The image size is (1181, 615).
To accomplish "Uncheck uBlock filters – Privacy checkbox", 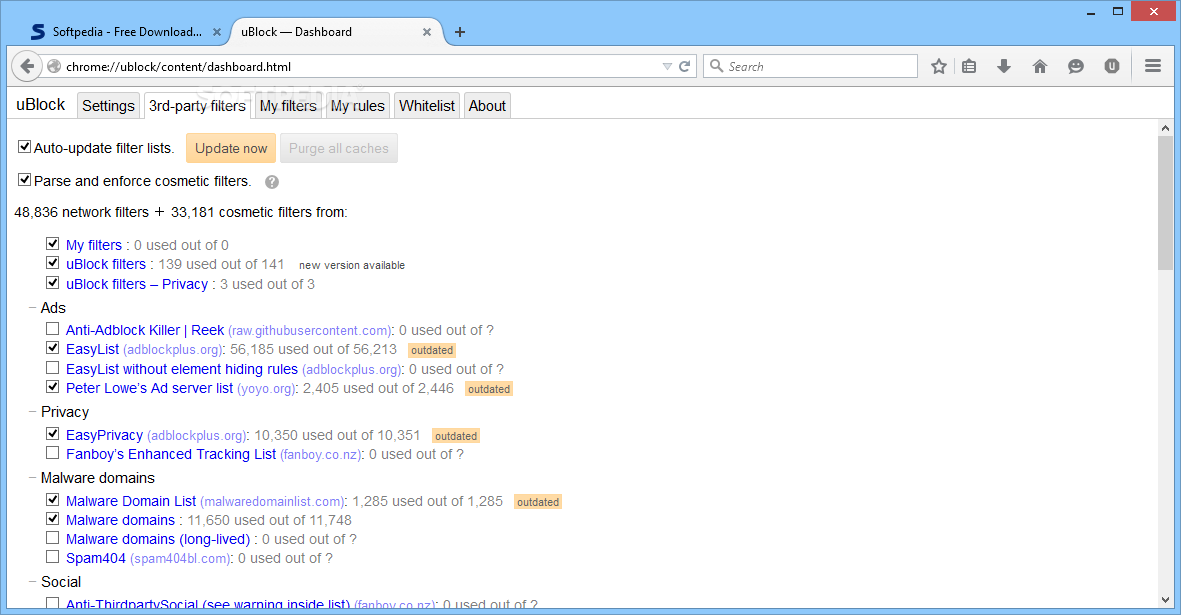I will pos(52,282).
